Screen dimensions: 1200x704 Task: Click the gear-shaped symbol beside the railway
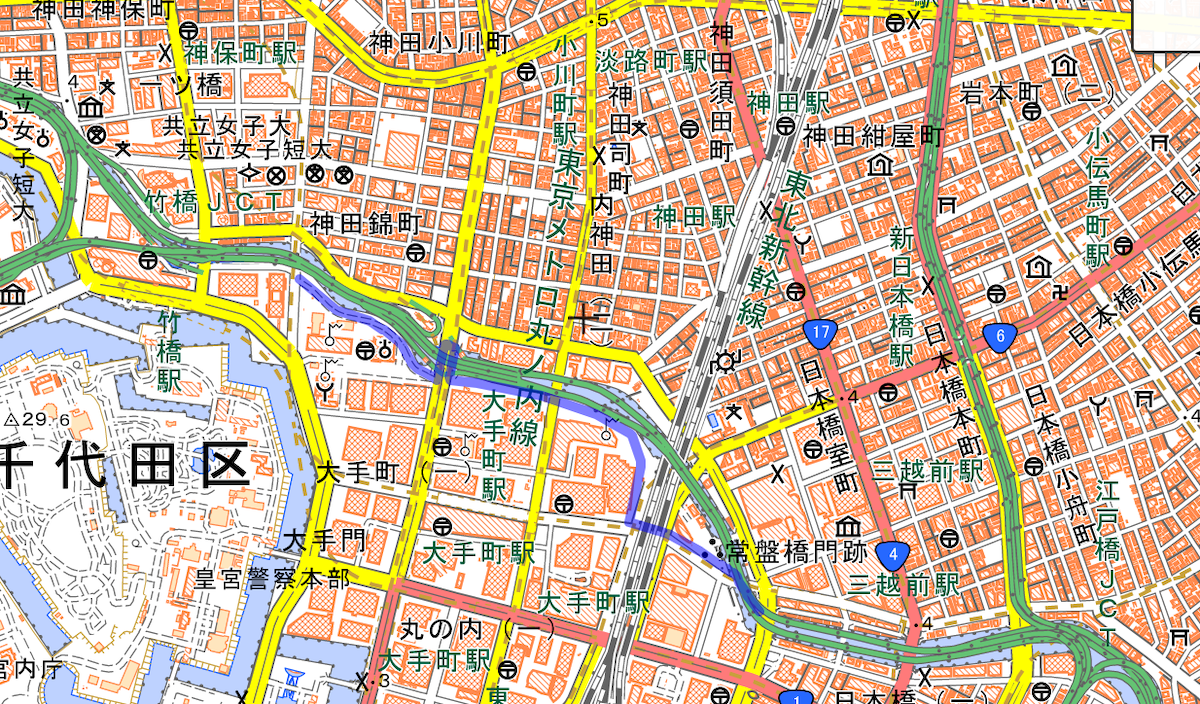click(725, 362)
